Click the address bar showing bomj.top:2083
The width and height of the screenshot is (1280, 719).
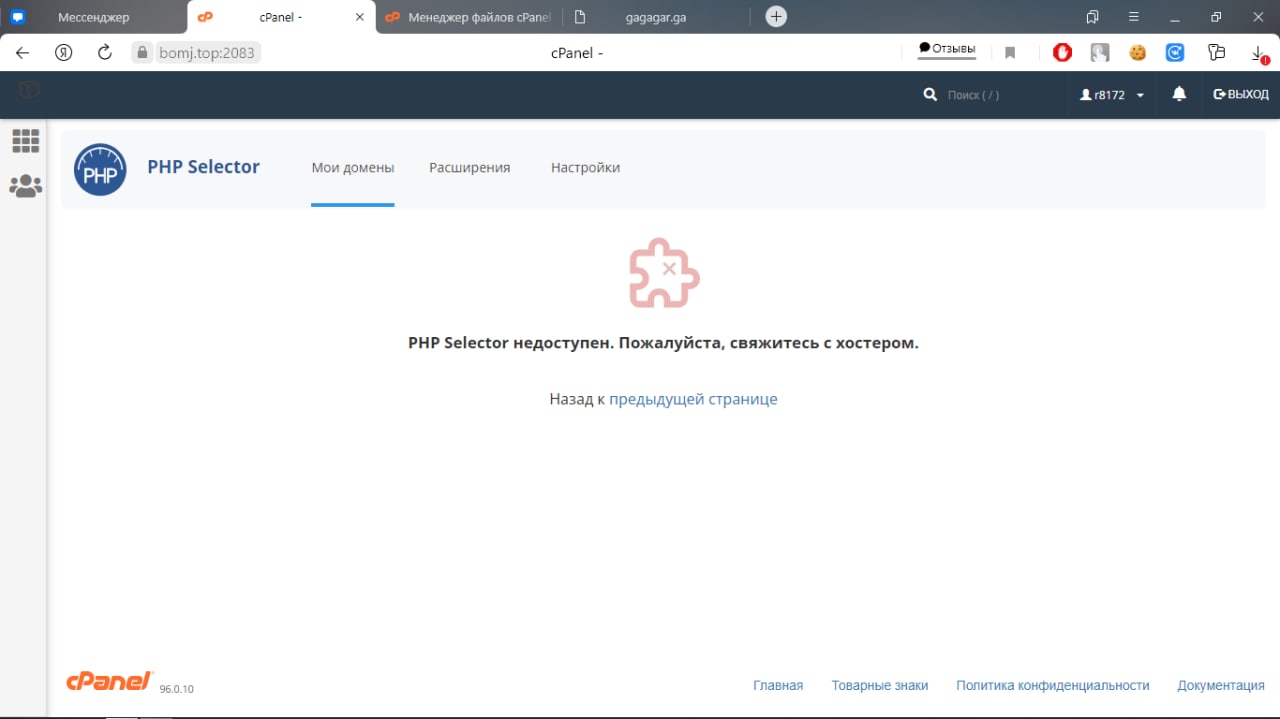pyautogui.click(x=207, y=53)
